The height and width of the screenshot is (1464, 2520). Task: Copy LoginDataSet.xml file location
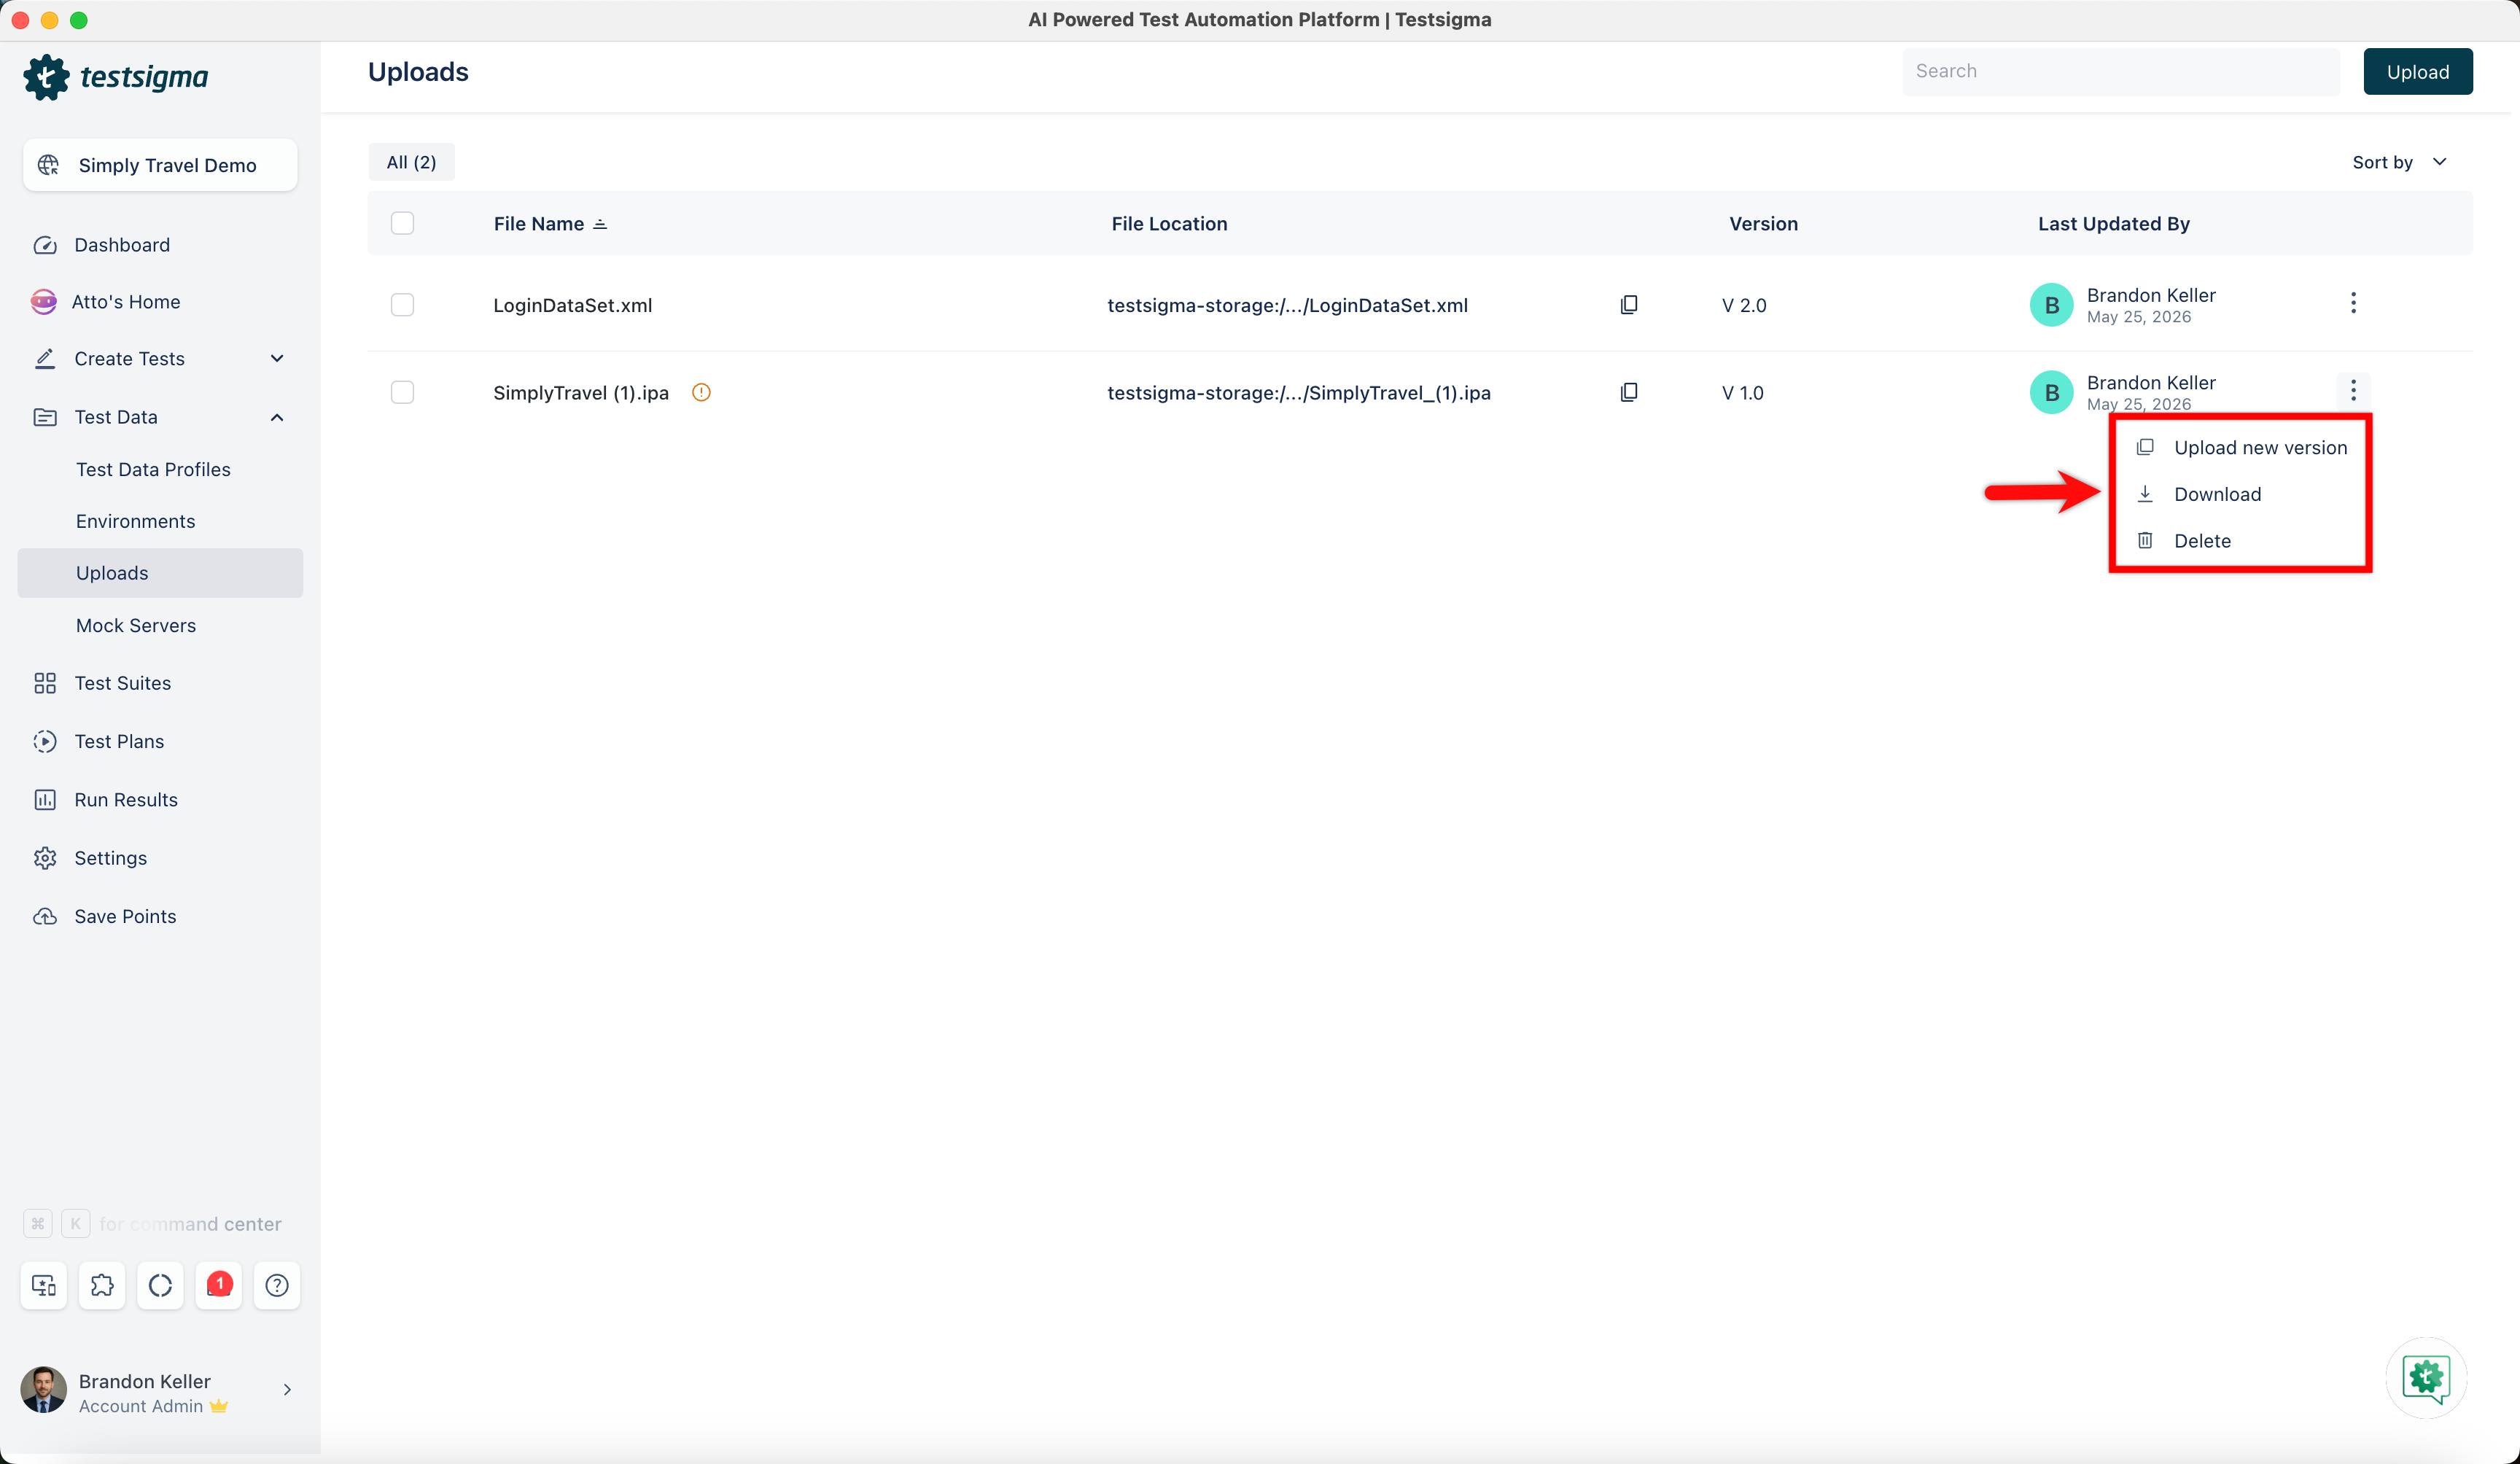1628,305
